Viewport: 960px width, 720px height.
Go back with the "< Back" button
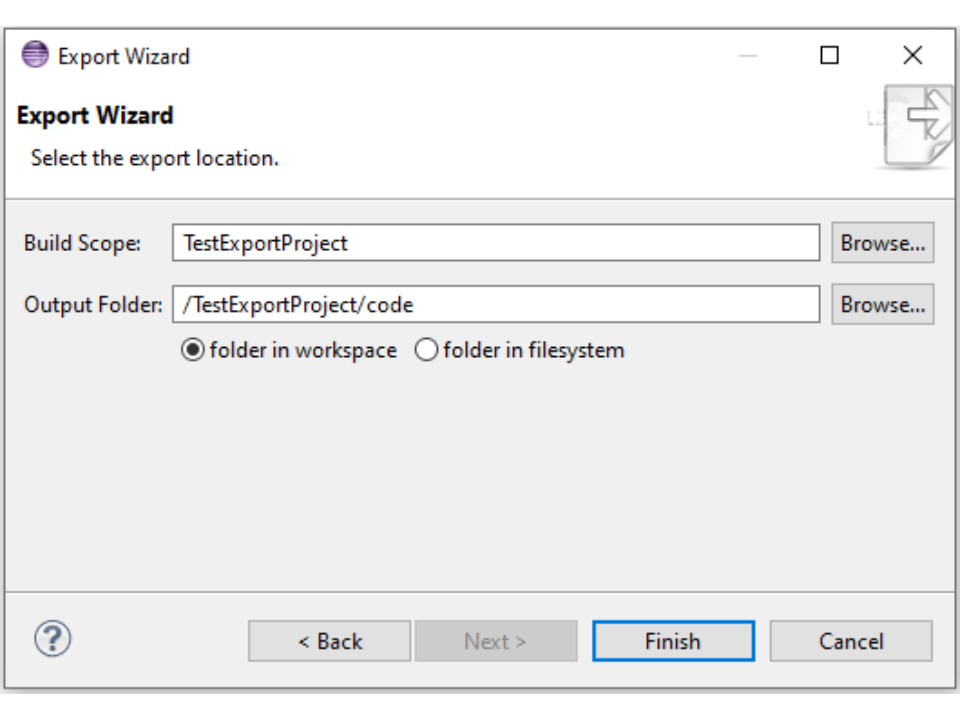[329, 641]
